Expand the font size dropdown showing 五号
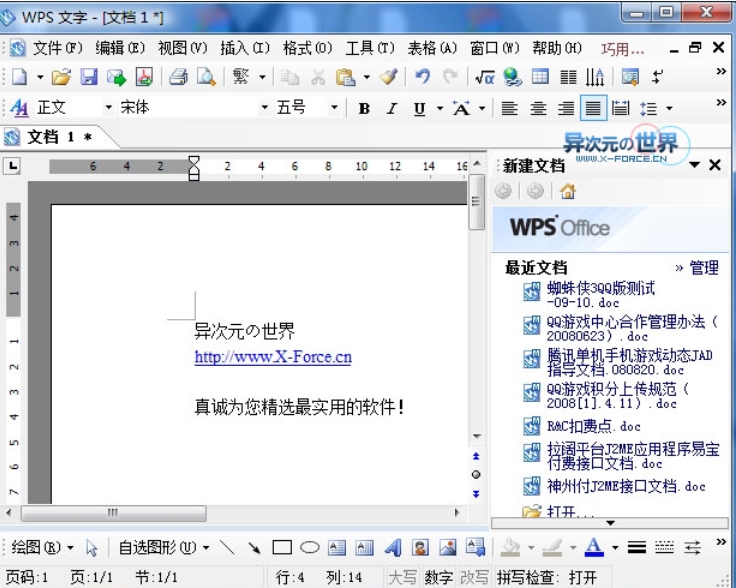 335,108
